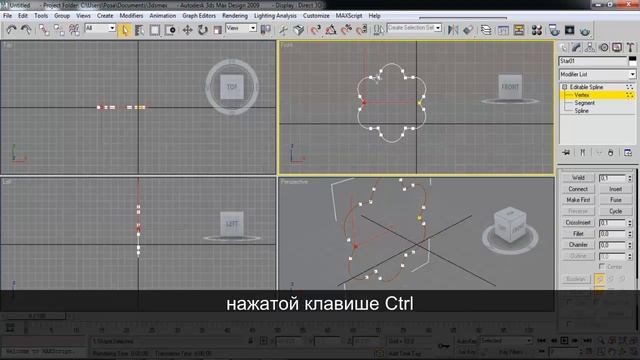
Task: Open the Edit menu
Action: coord(23,16)
